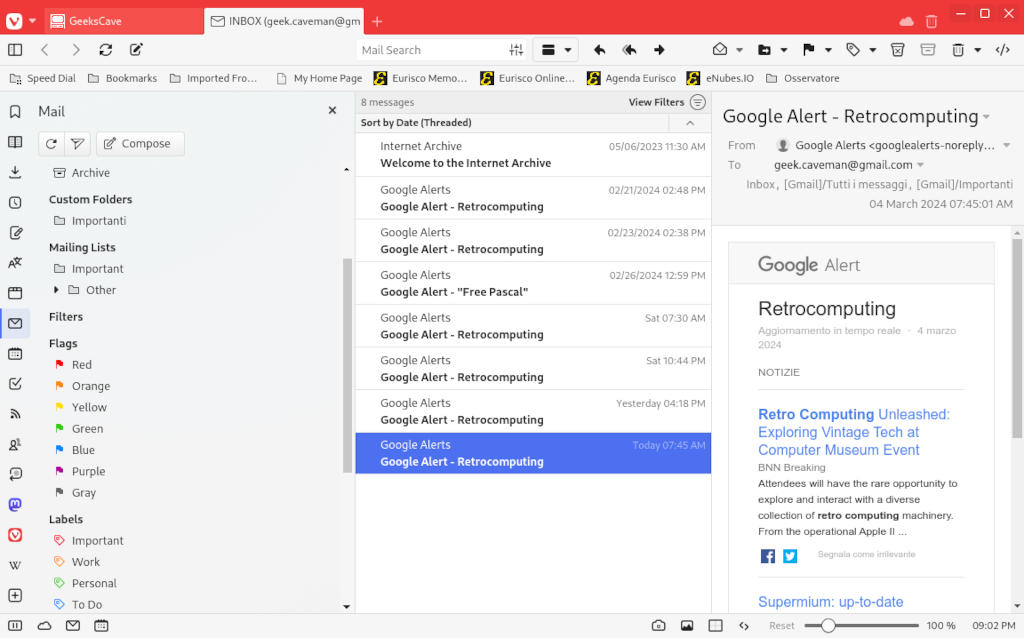Open the Feeds panel
Screen dimensions: 1024x638
pyautogui.click(x=15, y=413)
